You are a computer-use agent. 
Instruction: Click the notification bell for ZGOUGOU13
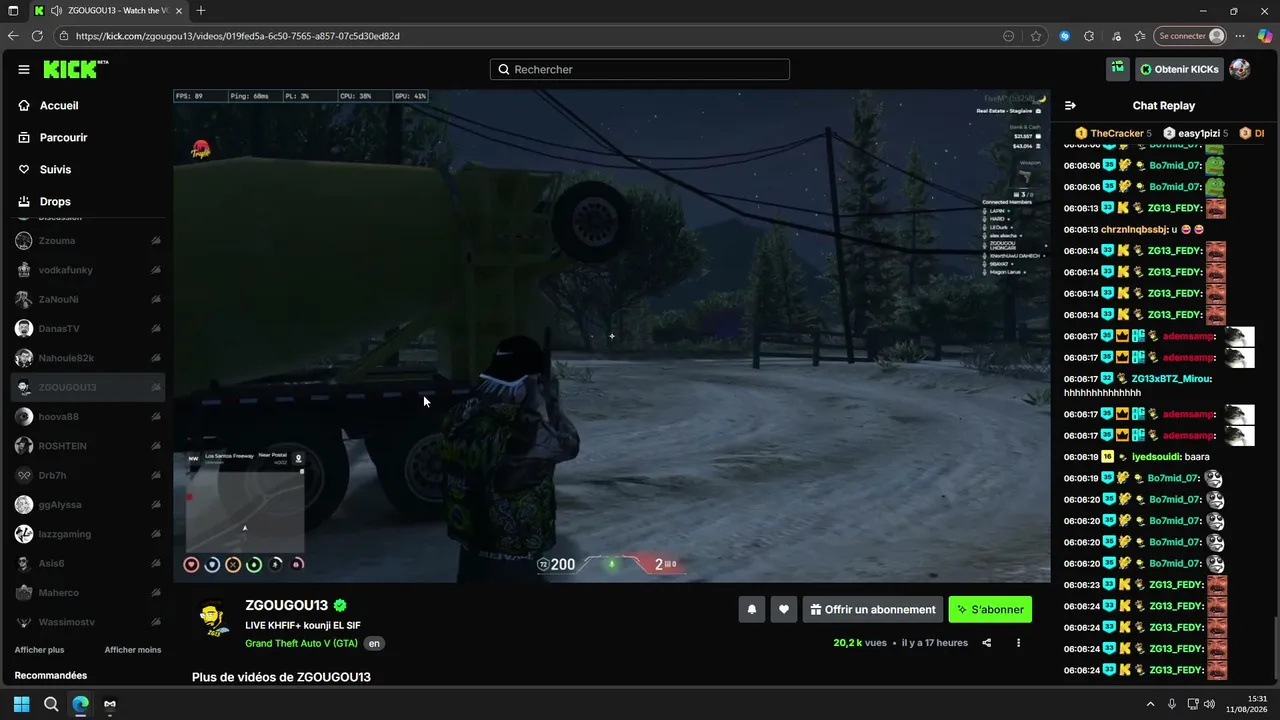(x=752, y=609)
